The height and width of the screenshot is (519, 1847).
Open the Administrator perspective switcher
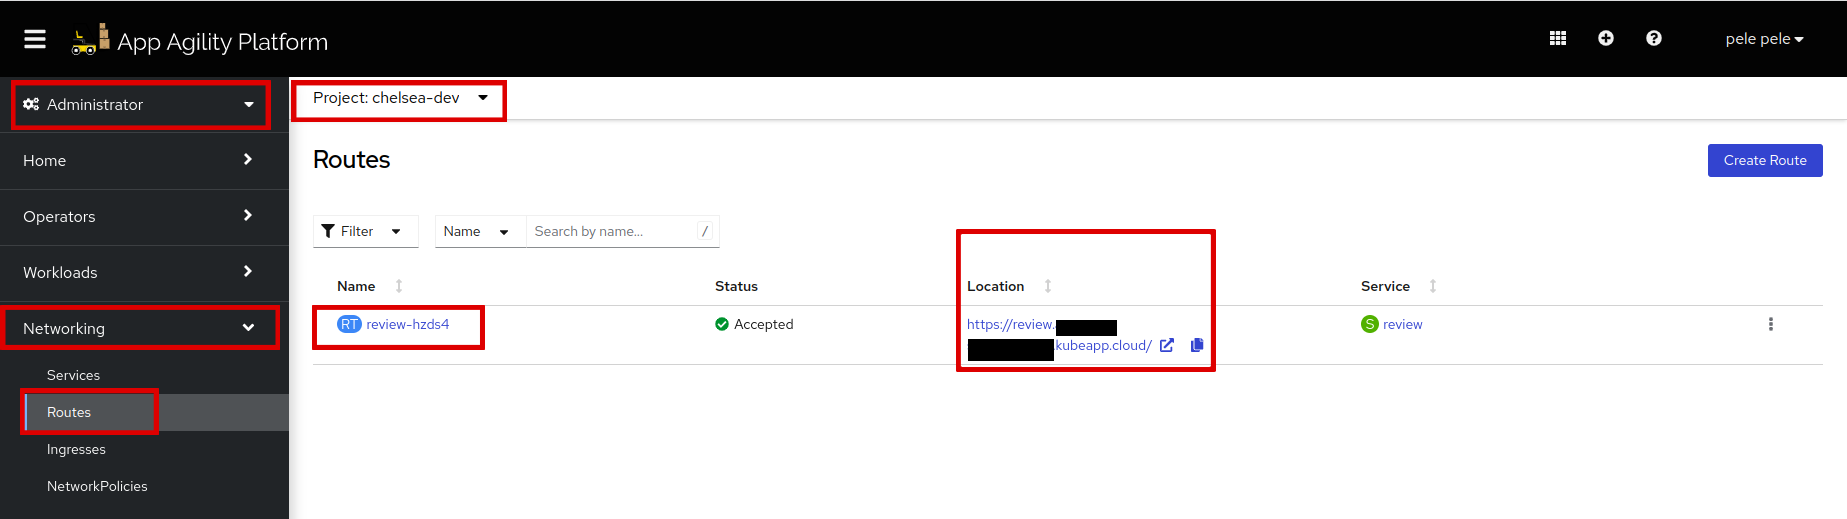tap(140, 105)
